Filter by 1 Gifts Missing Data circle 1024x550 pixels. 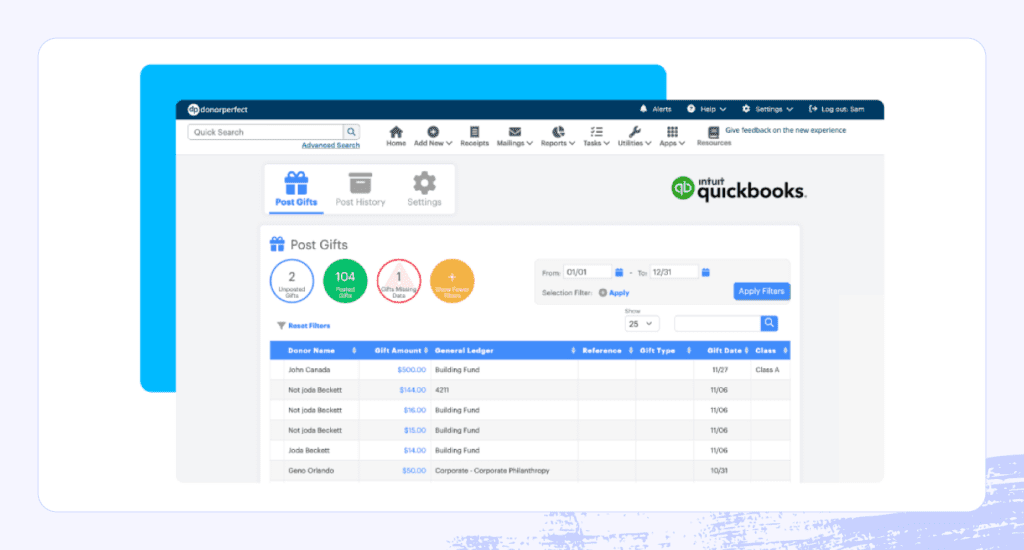point(399,281)
